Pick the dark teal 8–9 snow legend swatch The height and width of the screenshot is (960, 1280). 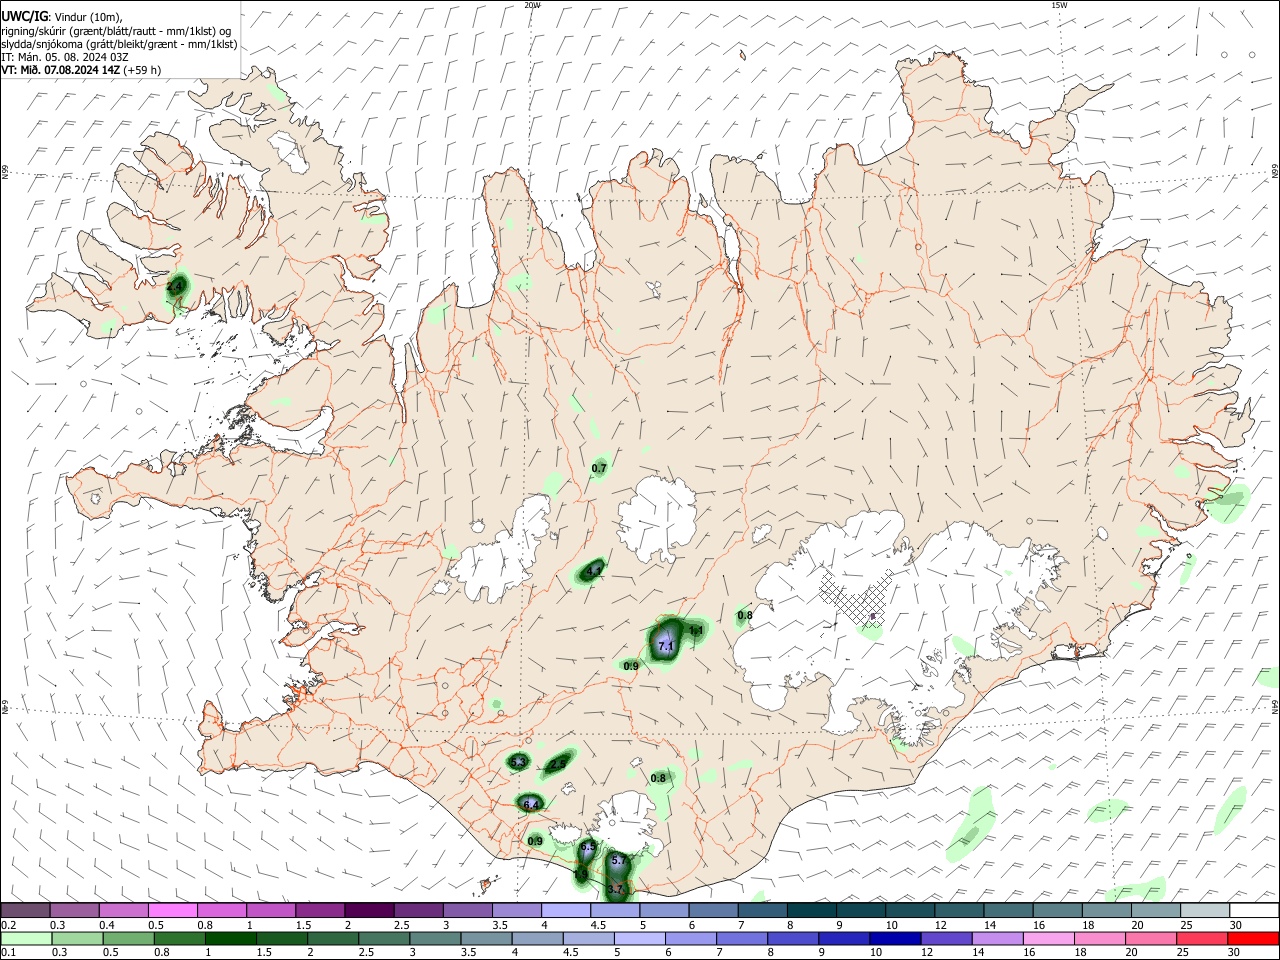pyautogui.click(x=811, y=911)
